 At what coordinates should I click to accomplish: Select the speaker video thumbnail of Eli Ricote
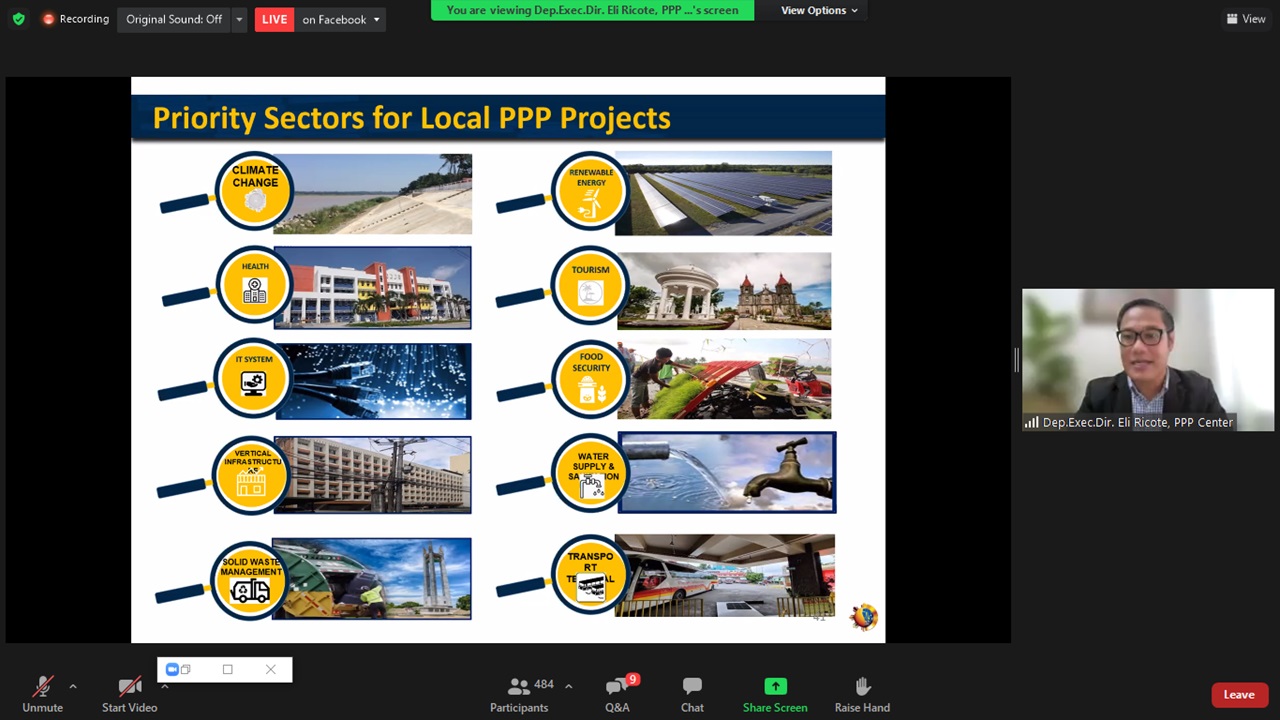[1147, 360]
